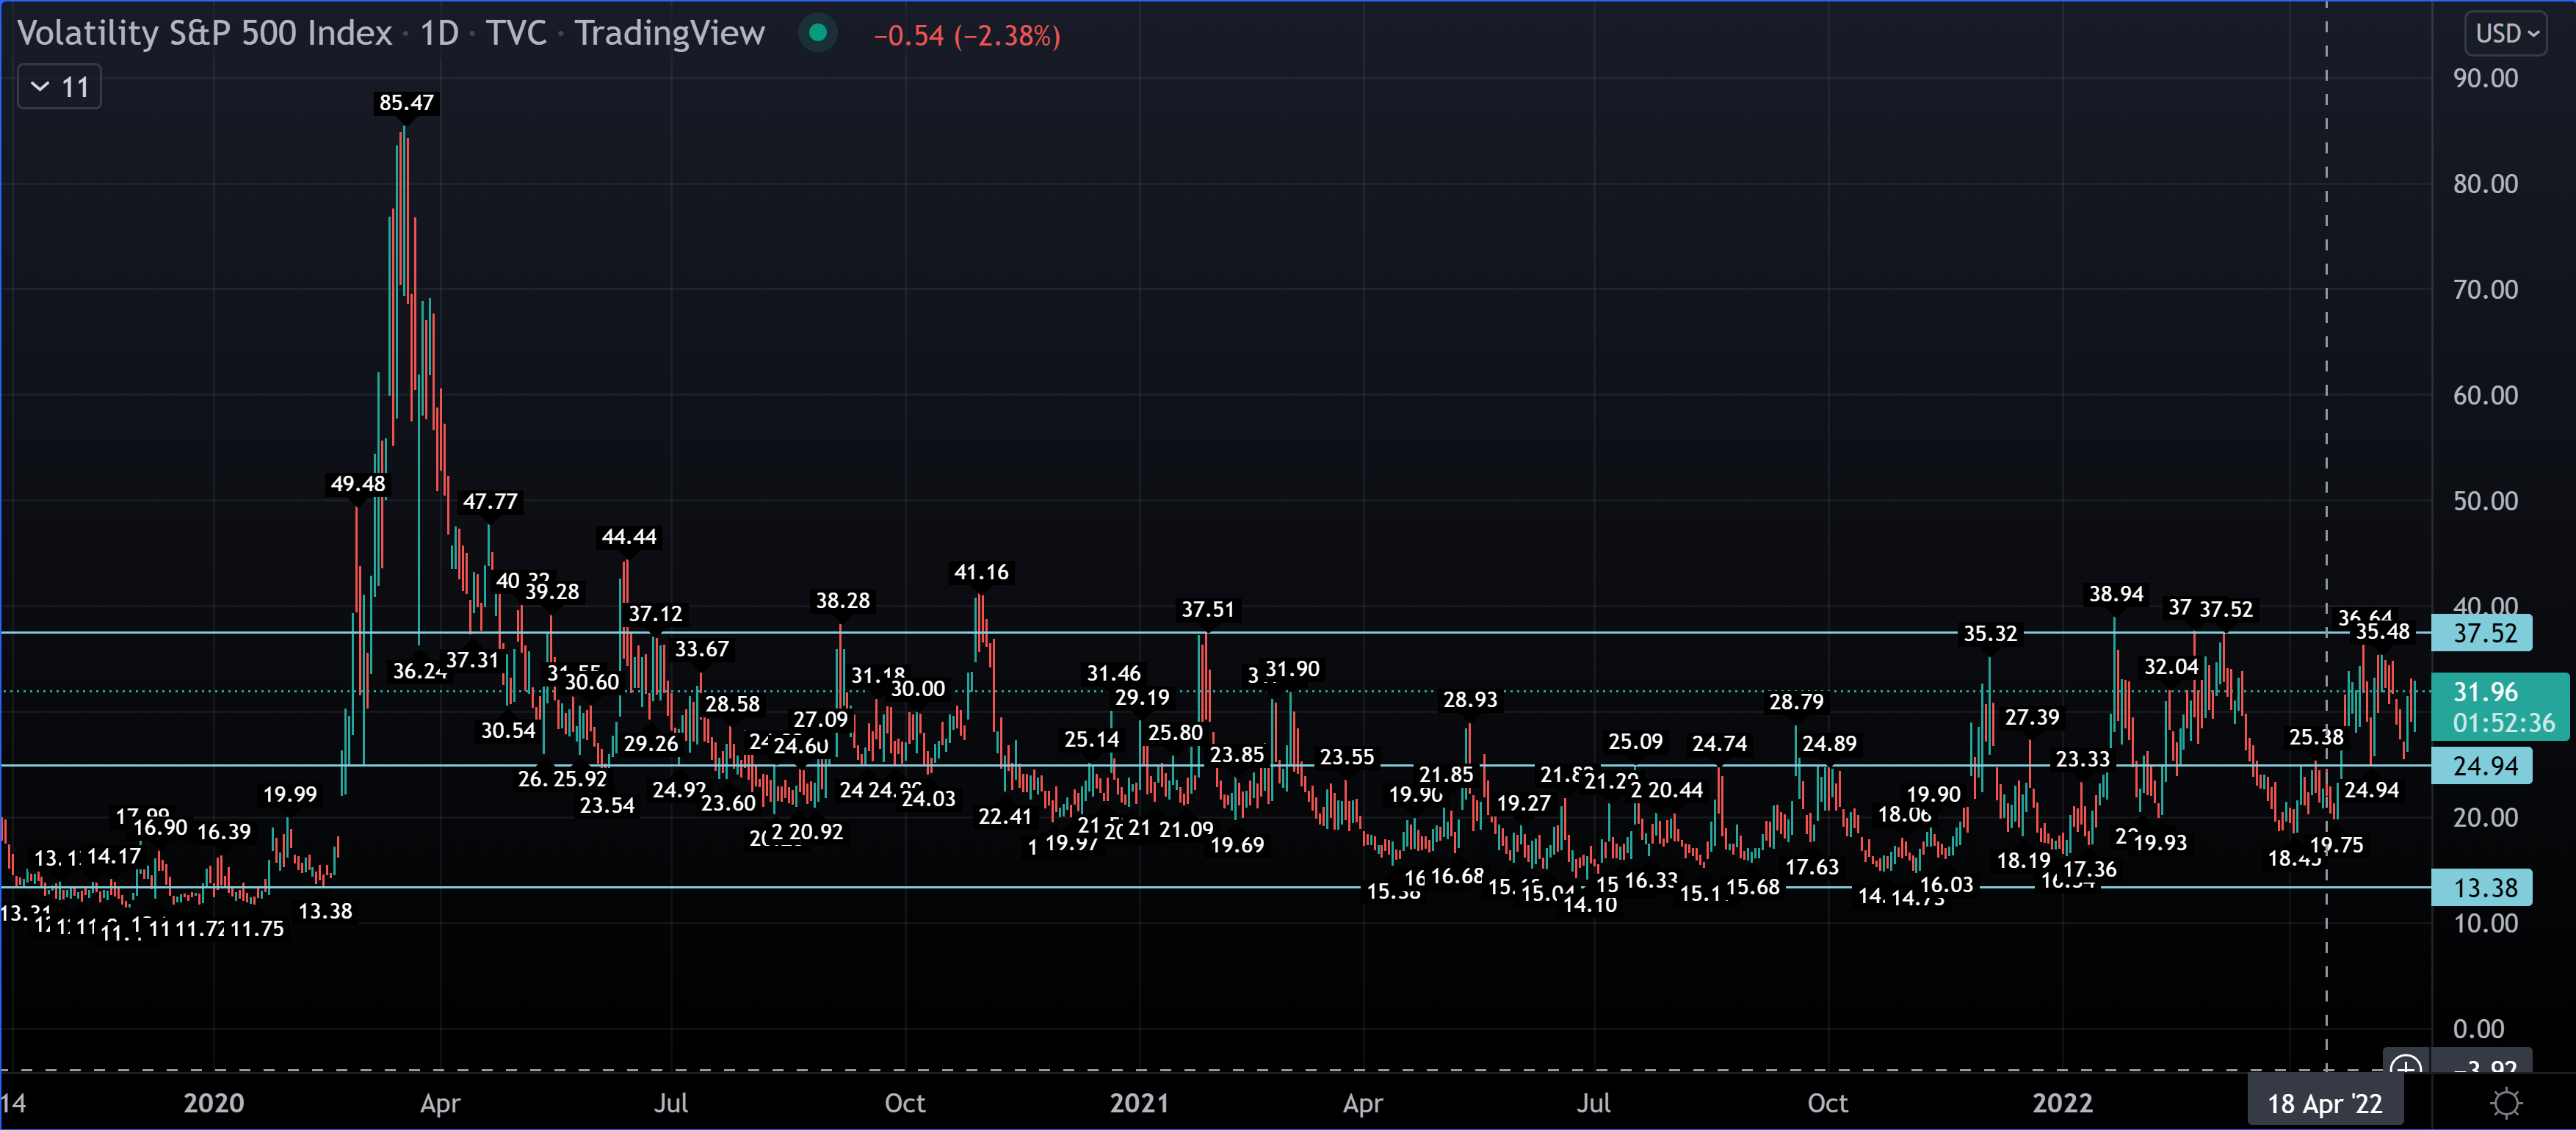Collapse the indicator legend showing 11

pyautogui.click(x=59, y=87)
